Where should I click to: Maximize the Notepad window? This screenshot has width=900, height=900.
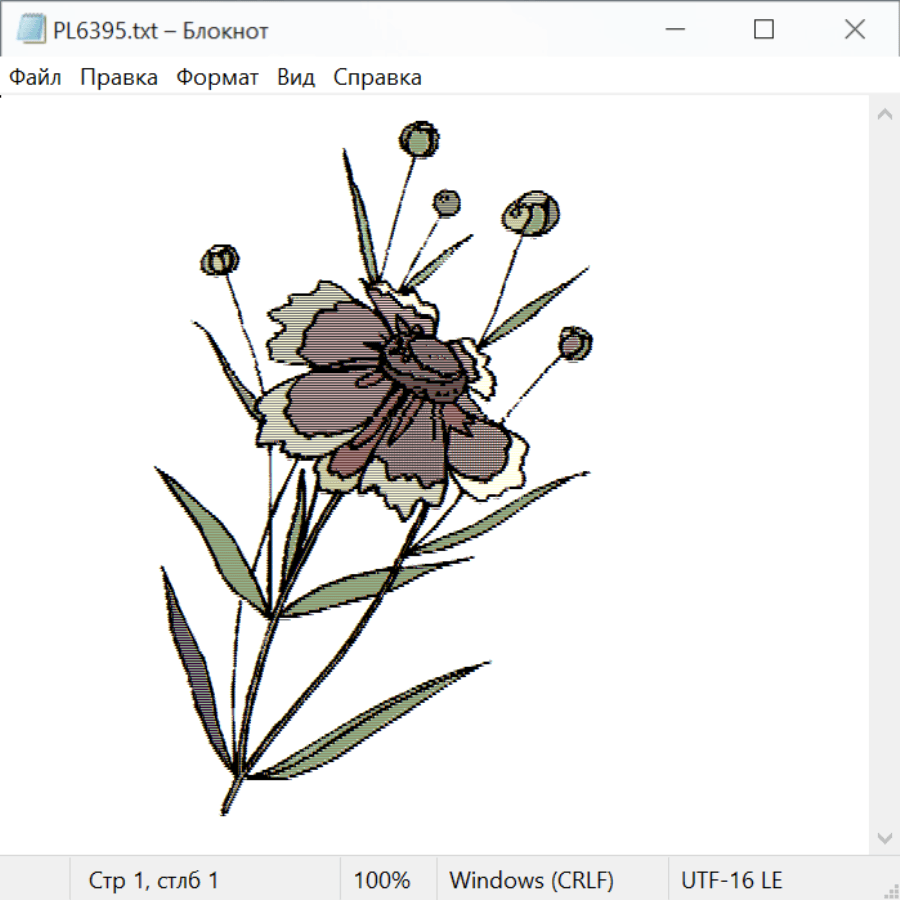tap(764, 30)
